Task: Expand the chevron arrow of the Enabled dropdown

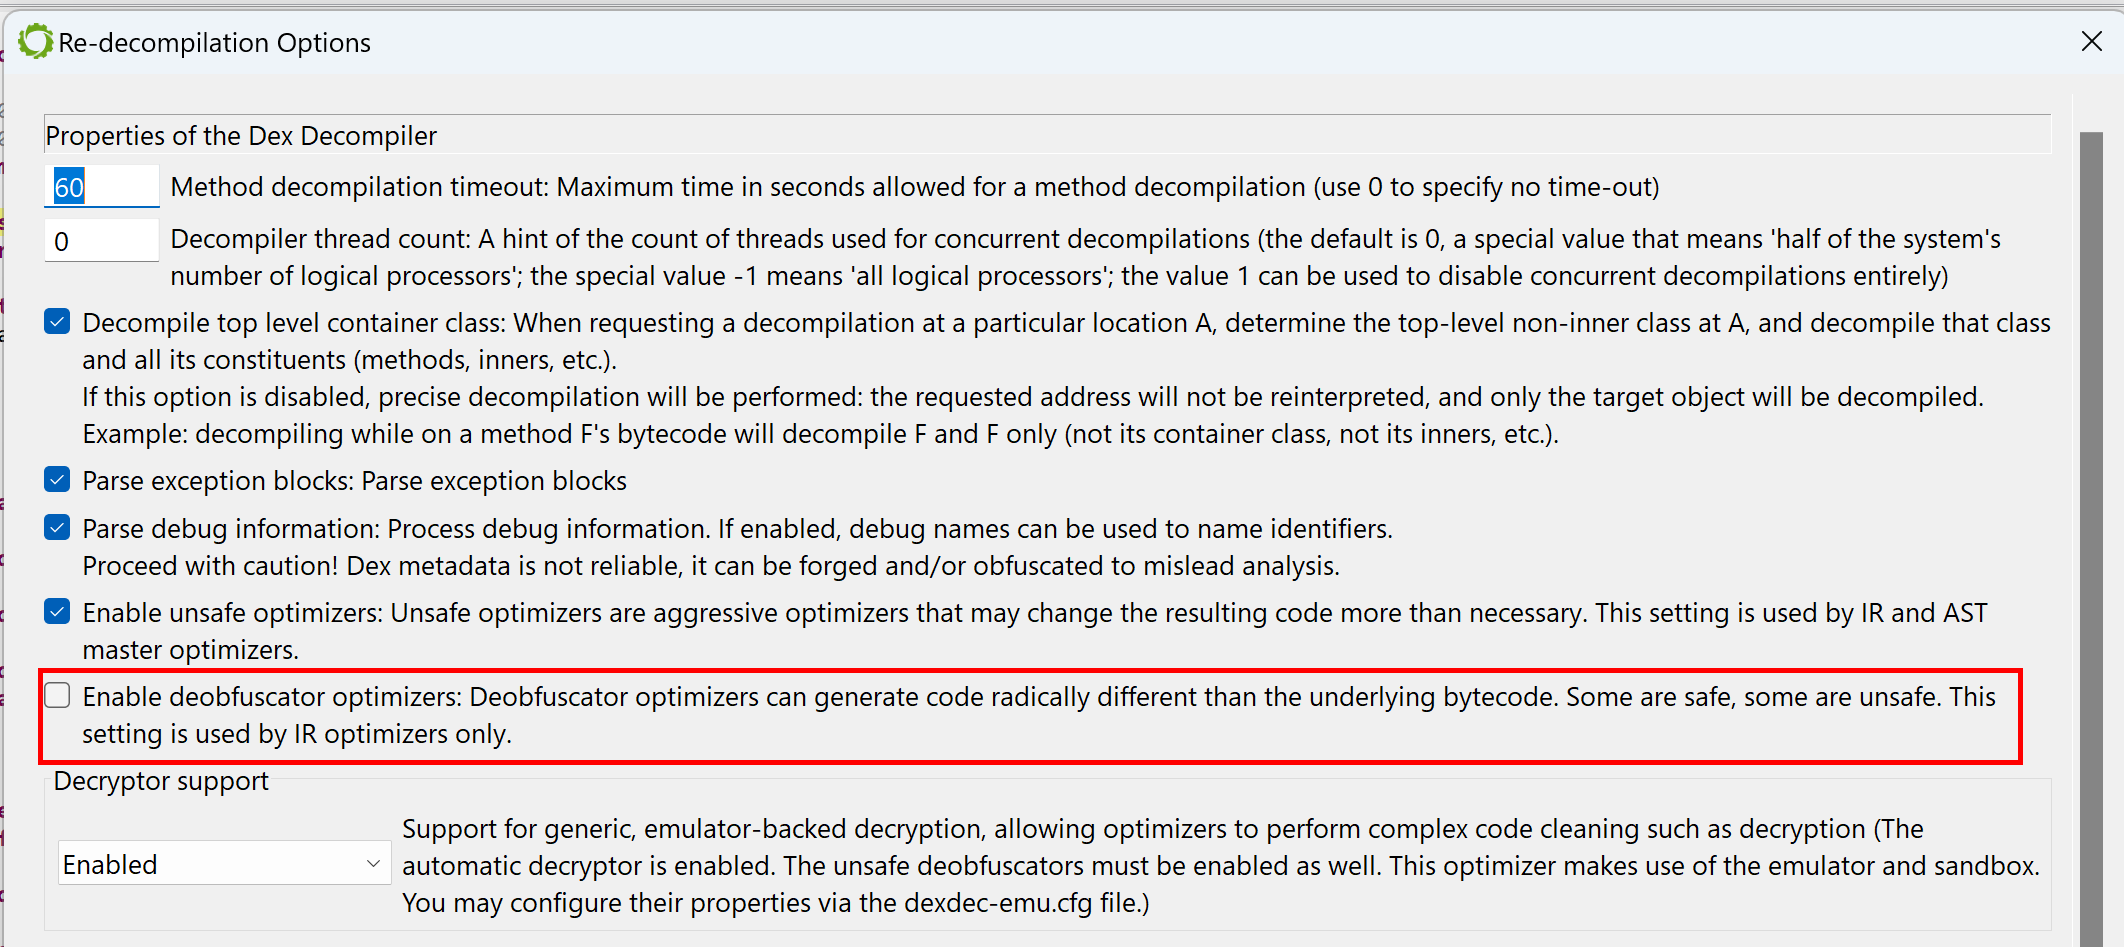Action: (x=373, y=863)
